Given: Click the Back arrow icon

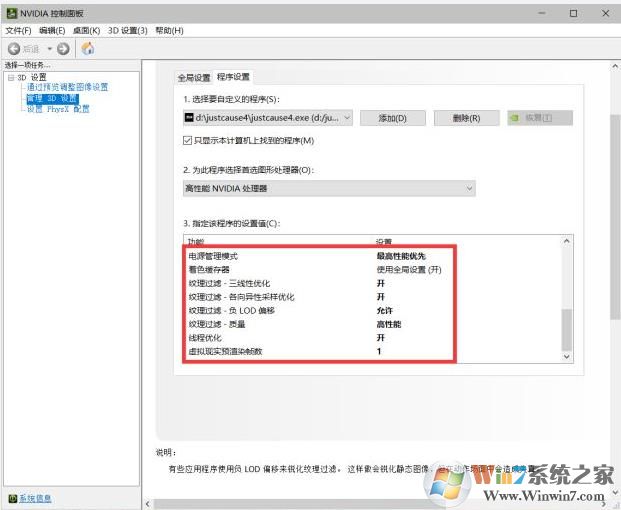Looking at the screenshot, I should tap(14, 49).
